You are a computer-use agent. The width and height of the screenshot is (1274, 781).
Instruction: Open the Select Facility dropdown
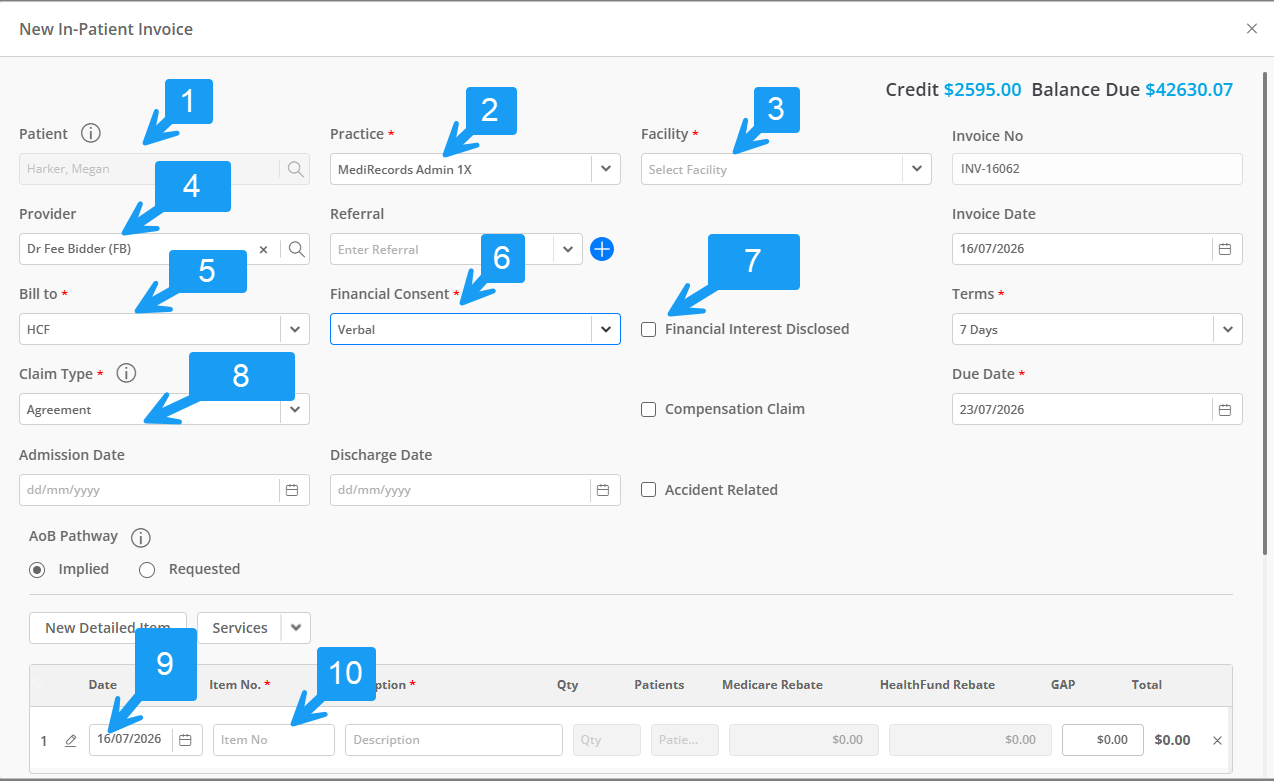point(917,169)
